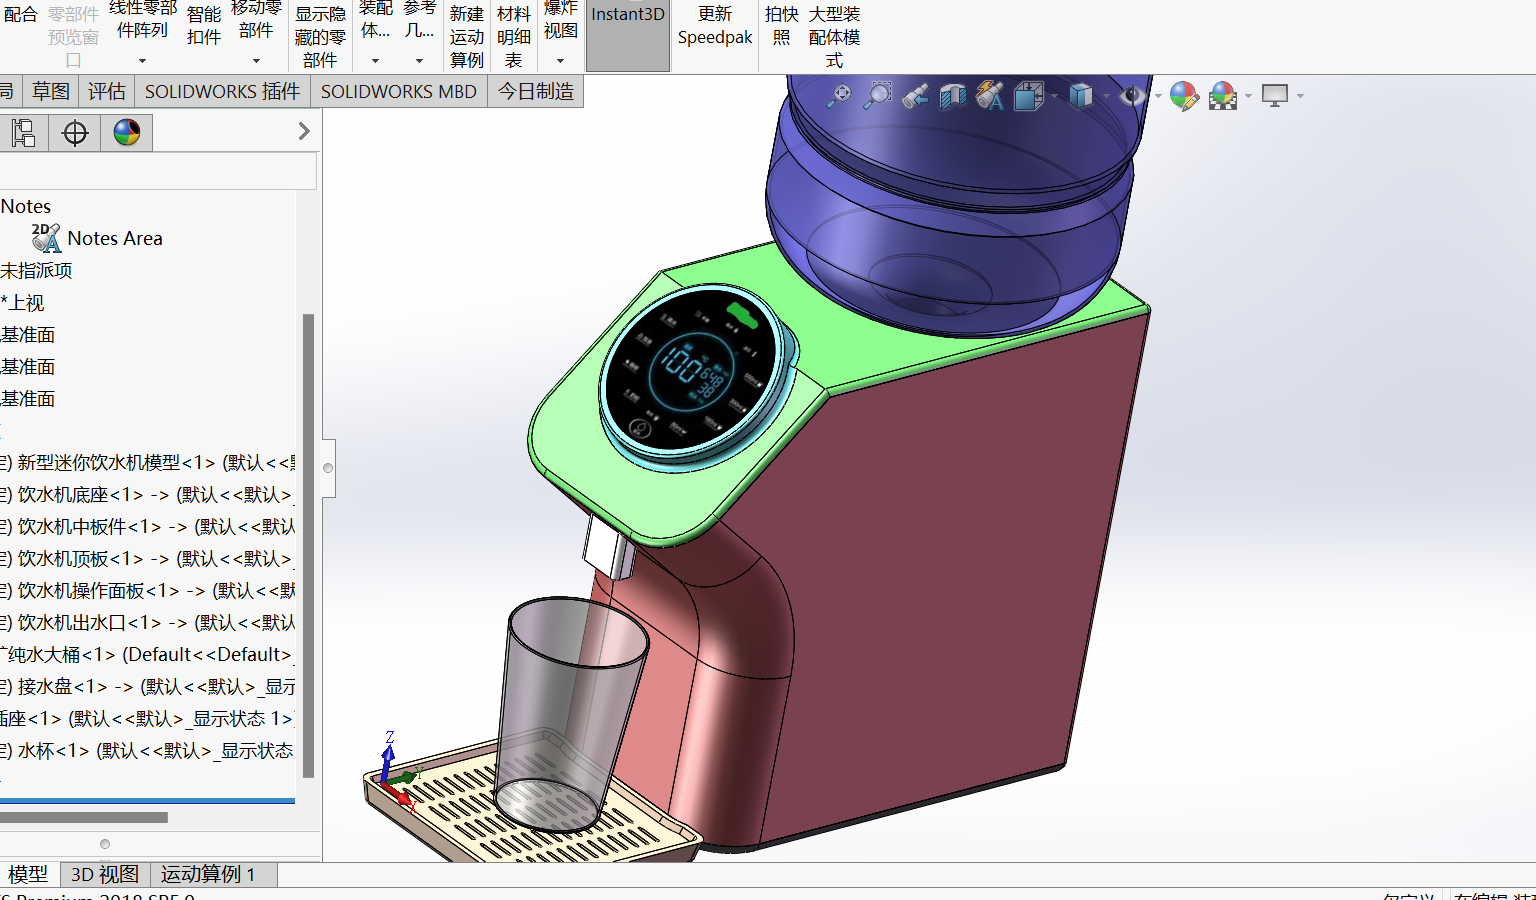The image size is (1536, 900).
Task: Click the Display Style icon
Action: (1080, 96)
